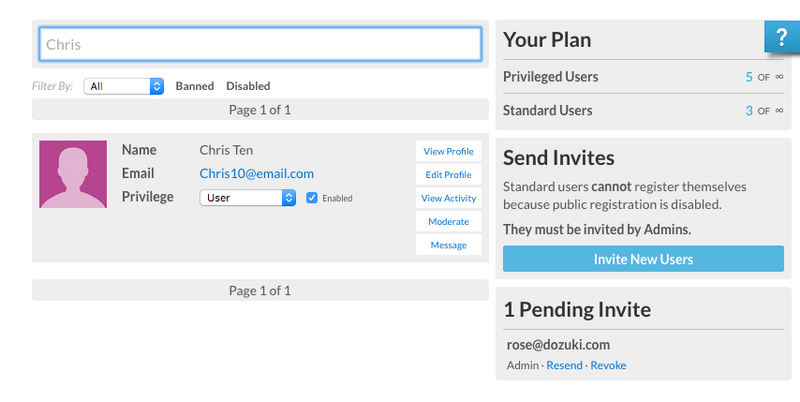Viewport: 800px width, 402px height.
Task: Expand the Privilege dropdown set to User
Action: (x=247, y=198)
